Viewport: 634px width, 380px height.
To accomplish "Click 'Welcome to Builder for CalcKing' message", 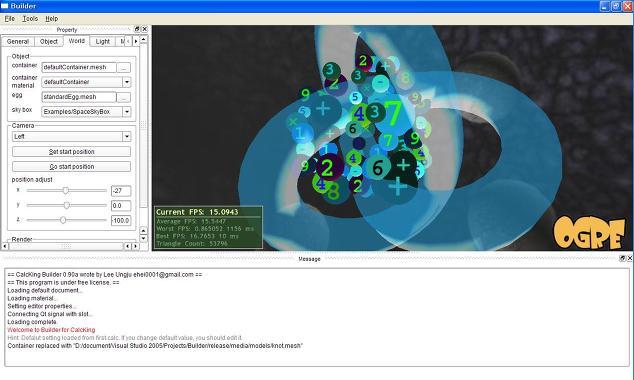I will click(x=51, y=330).
